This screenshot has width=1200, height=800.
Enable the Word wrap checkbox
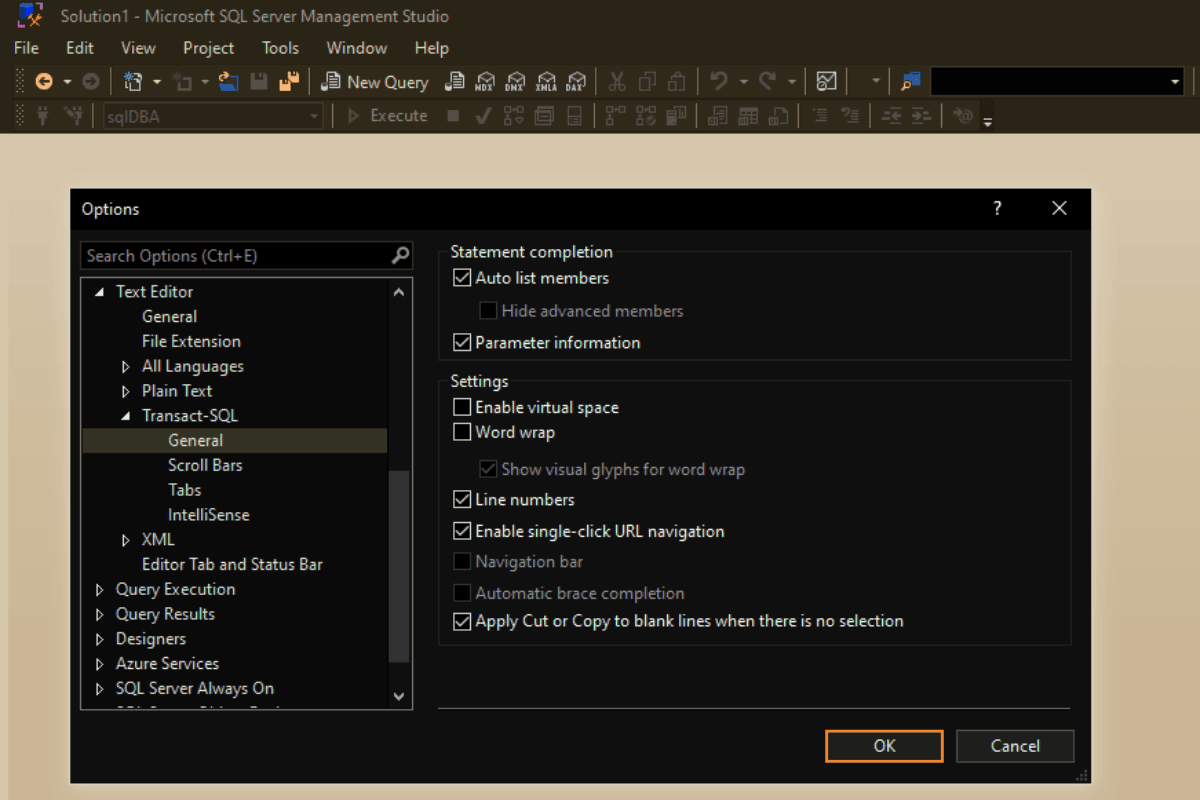coord(462,433)
